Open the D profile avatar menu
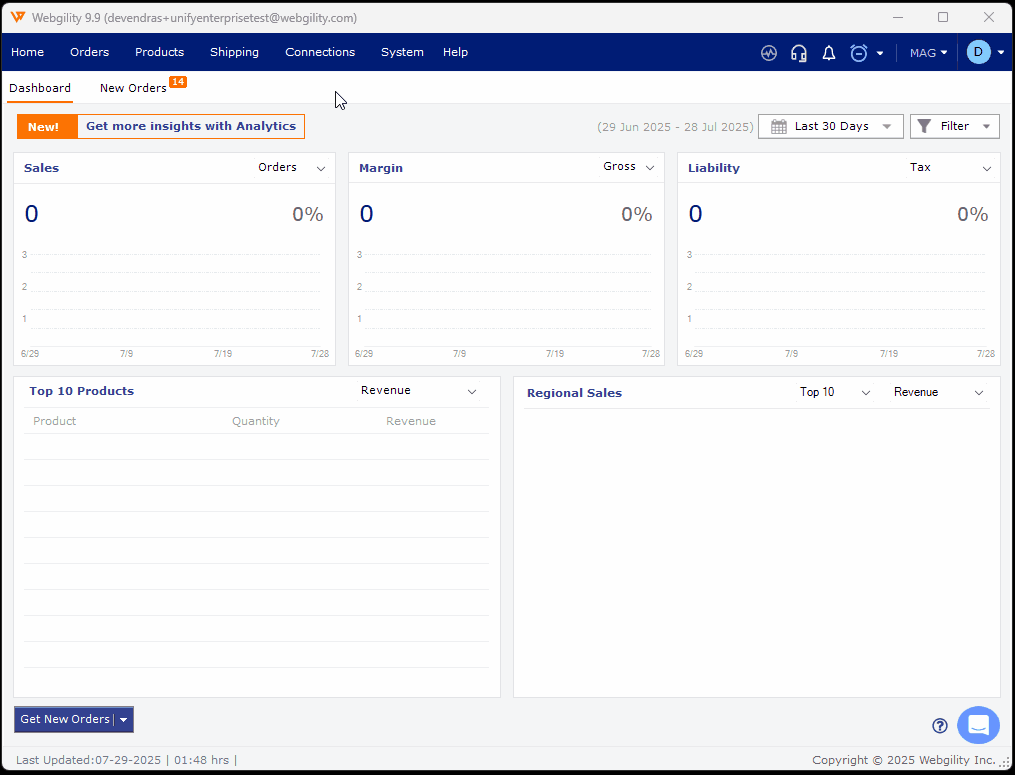1015x775 pixels. (x=978, y=52)
